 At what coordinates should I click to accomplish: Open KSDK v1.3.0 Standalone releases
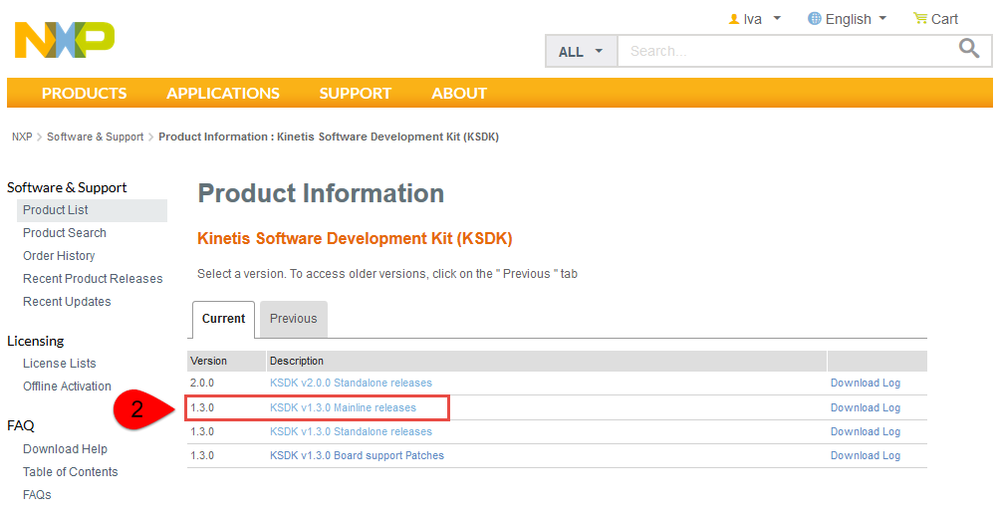click(x=351, y=432)
